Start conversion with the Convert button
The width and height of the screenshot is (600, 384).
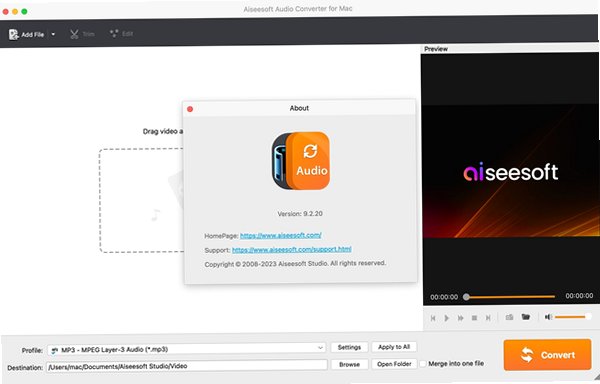[x=547, y=355]
